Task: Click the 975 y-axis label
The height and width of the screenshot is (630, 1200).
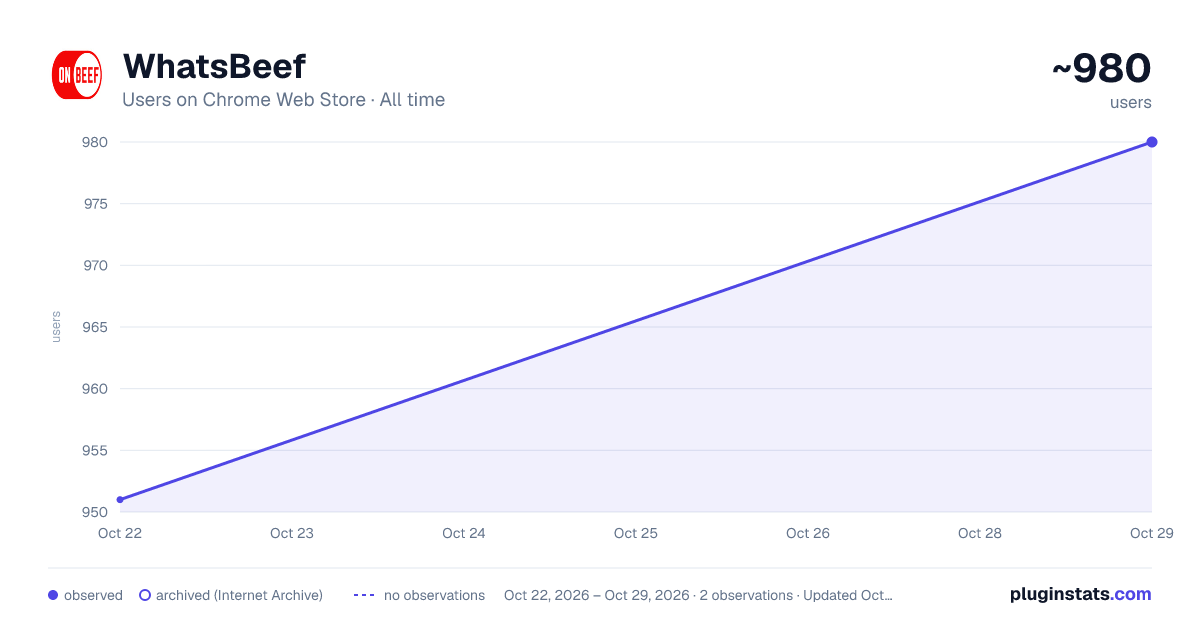Action: point(95,204)
